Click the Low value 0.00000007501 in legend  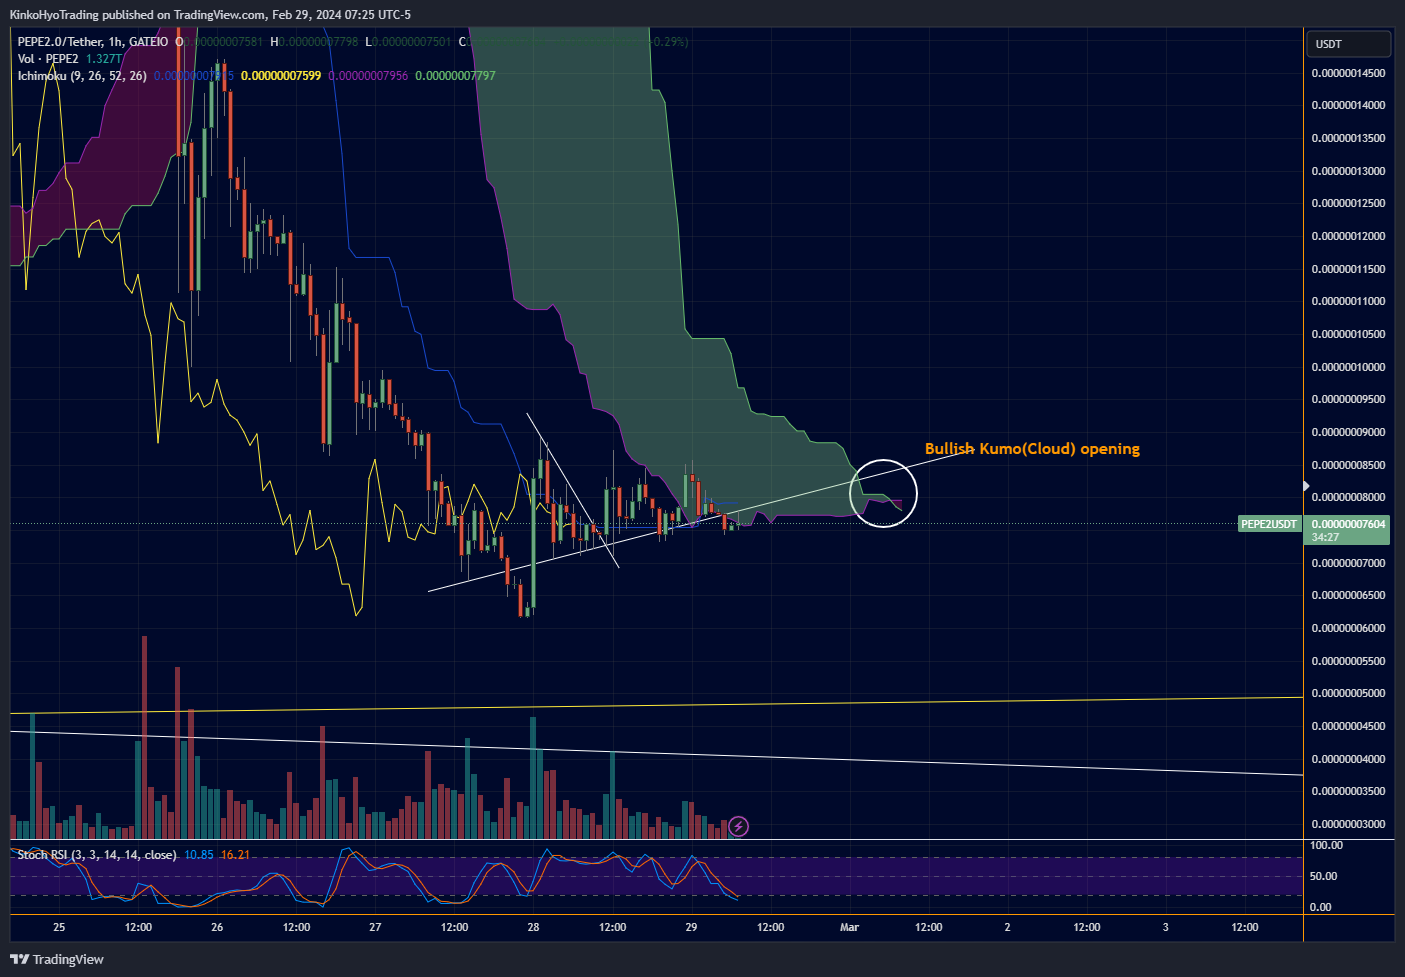(x=412, y=42)
